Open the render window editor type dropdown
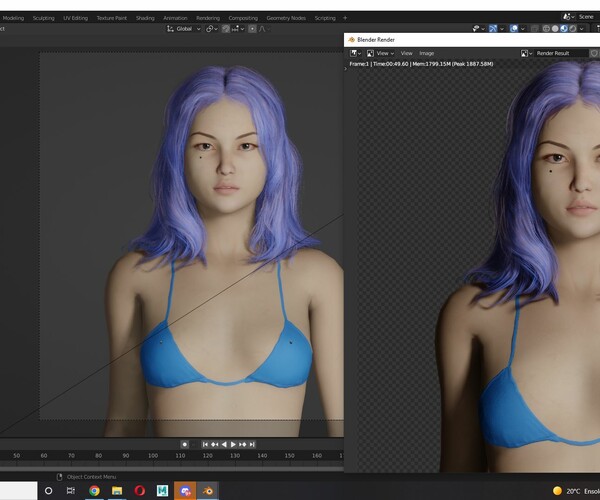This screenshot has height=500, width=600. [355, 53]
